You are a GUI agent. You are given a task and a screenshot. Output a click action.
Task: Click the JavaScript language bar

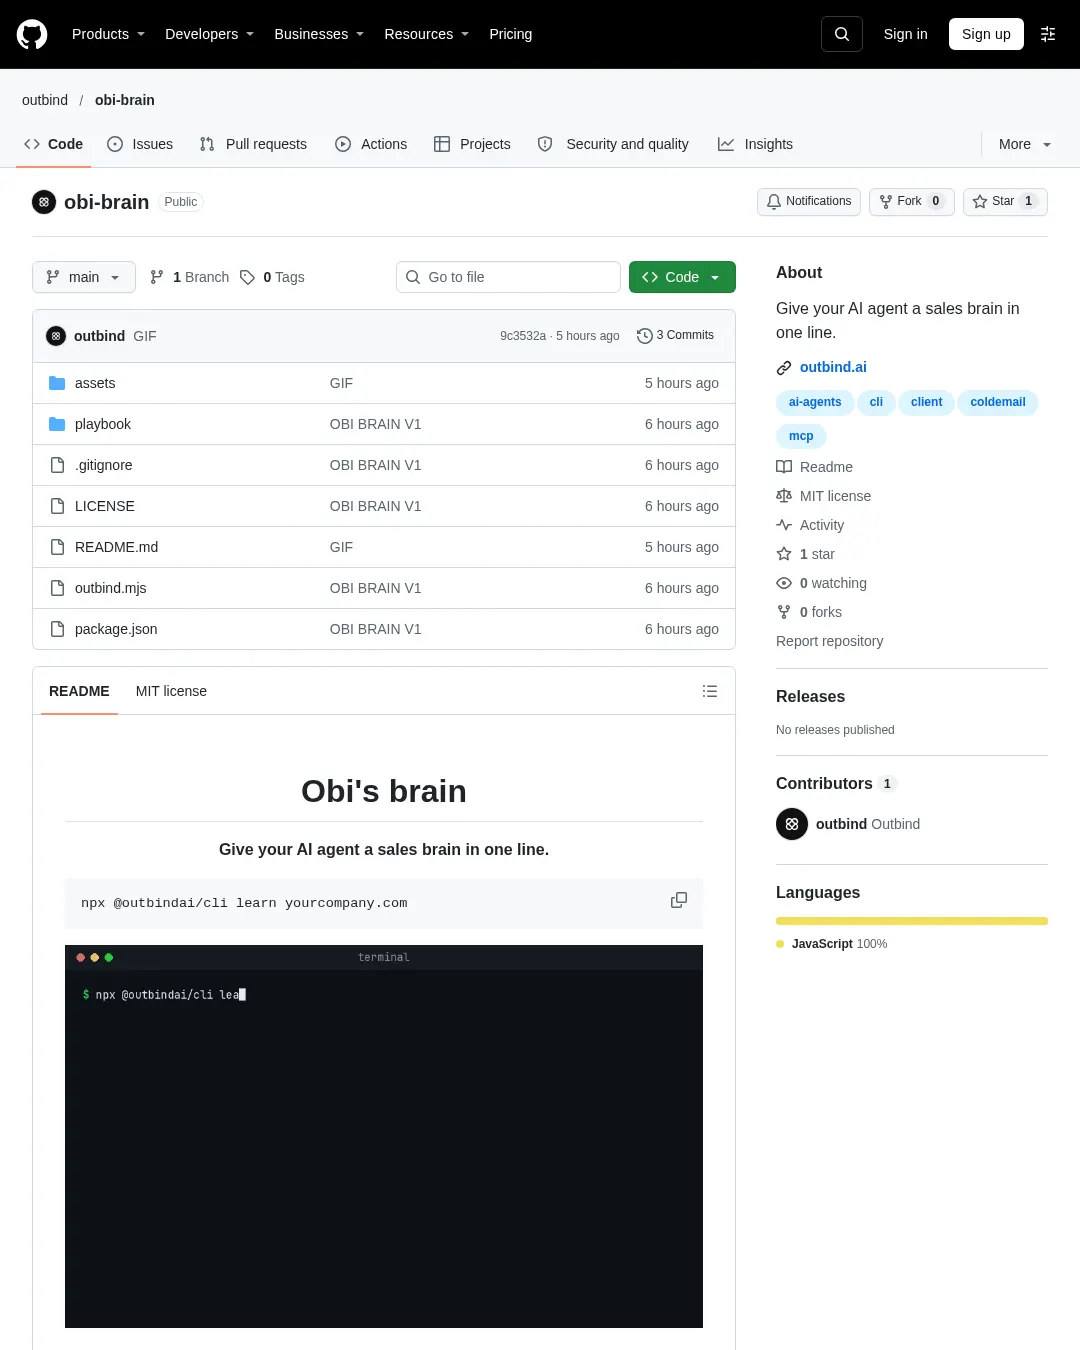(x=912, y=921)
